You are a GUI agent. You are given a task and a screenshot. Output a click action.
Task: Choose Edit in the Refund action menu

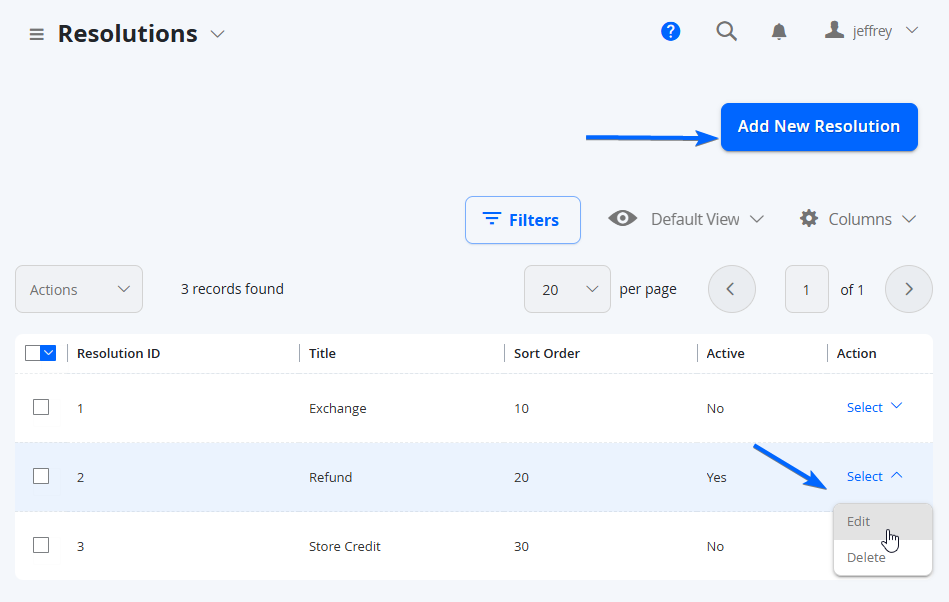[x=882, y=522]
